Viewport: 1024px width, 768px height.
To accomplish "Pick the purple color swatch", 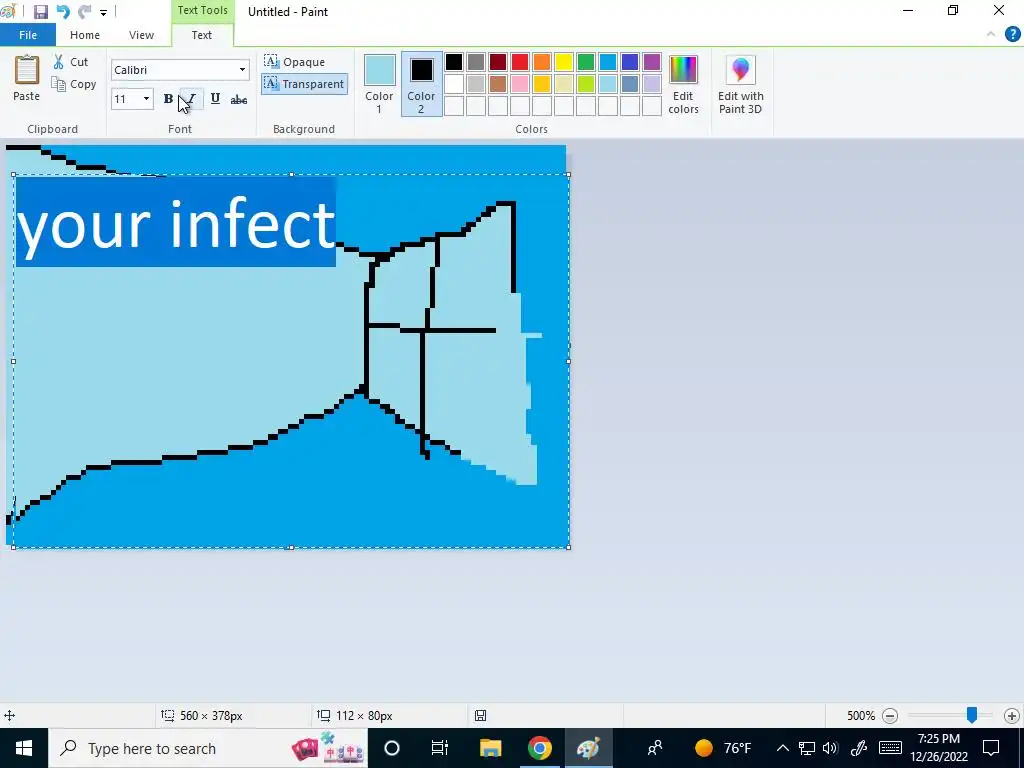I will point(652,62).
